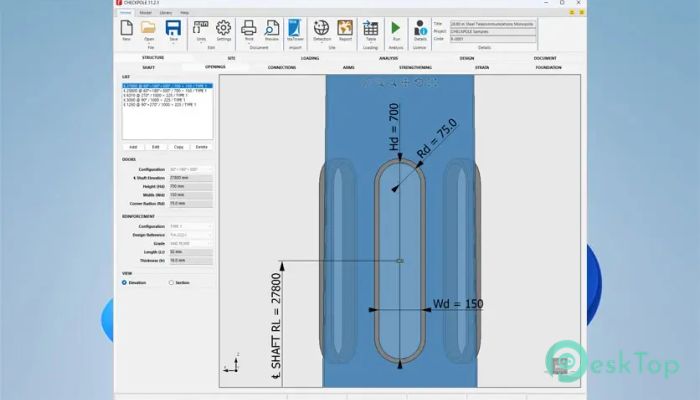
Task: Open Settings gear in the ribbon
Action: click(x=224, y=28)
